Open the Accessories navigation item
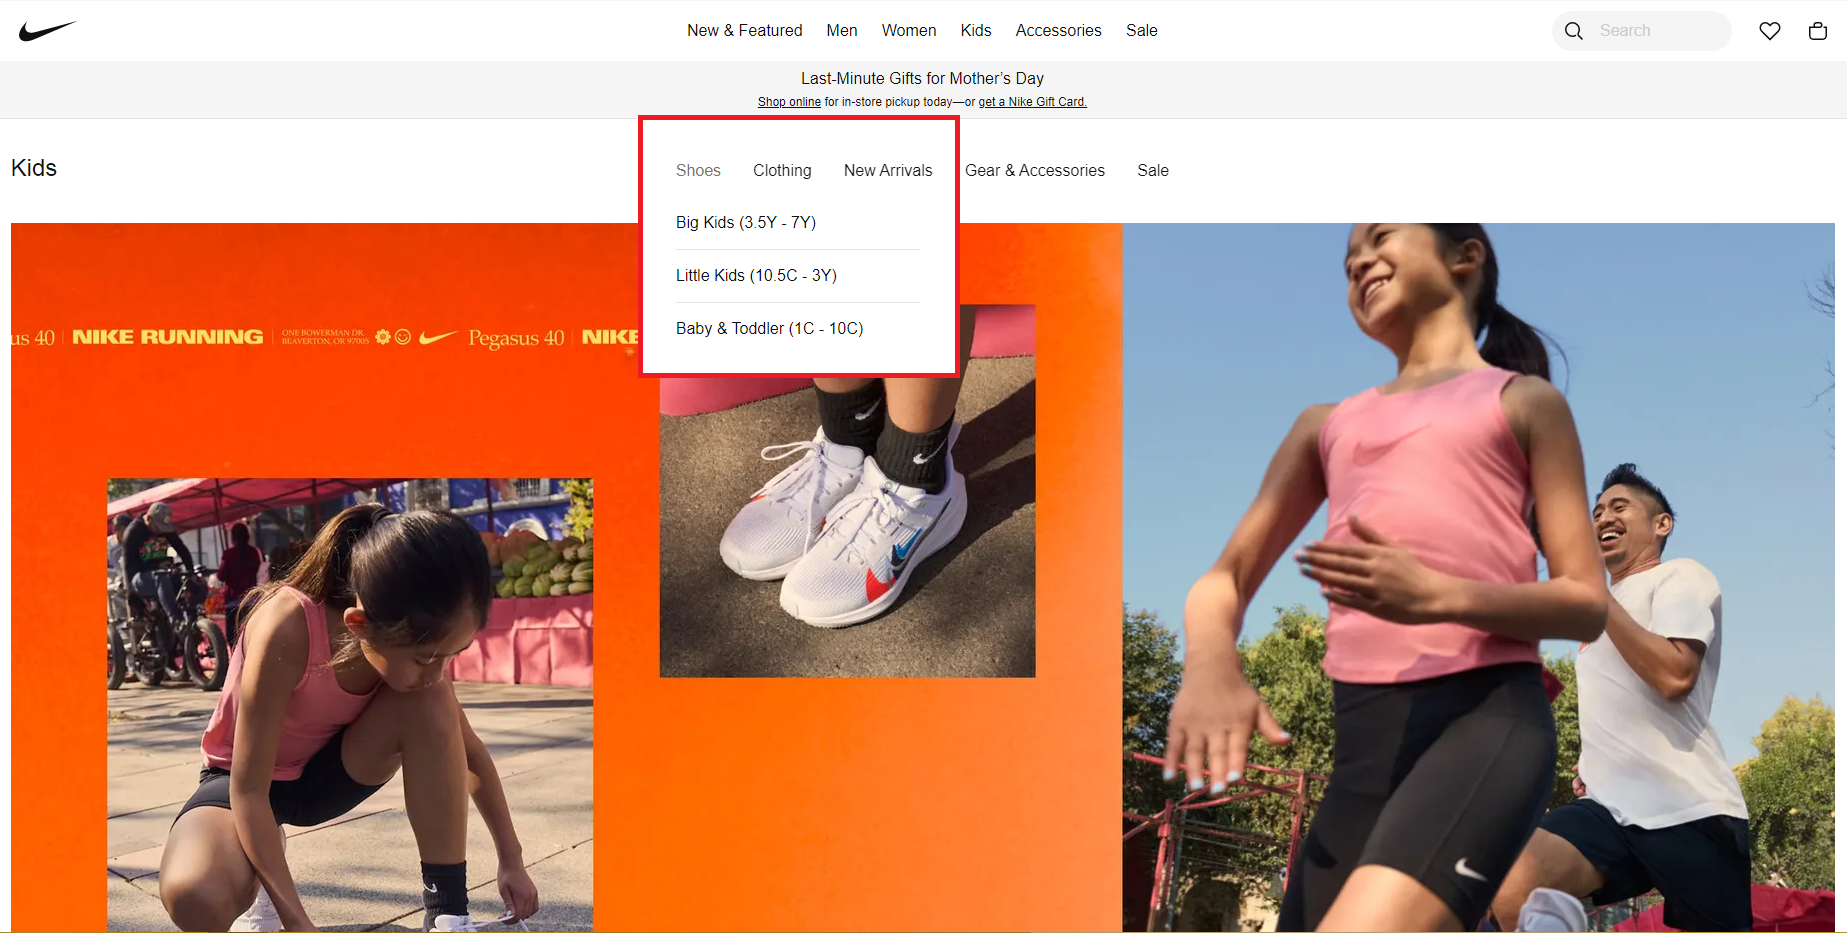The width and height of the screenshot is (1847, 933). pos(1058,30)
